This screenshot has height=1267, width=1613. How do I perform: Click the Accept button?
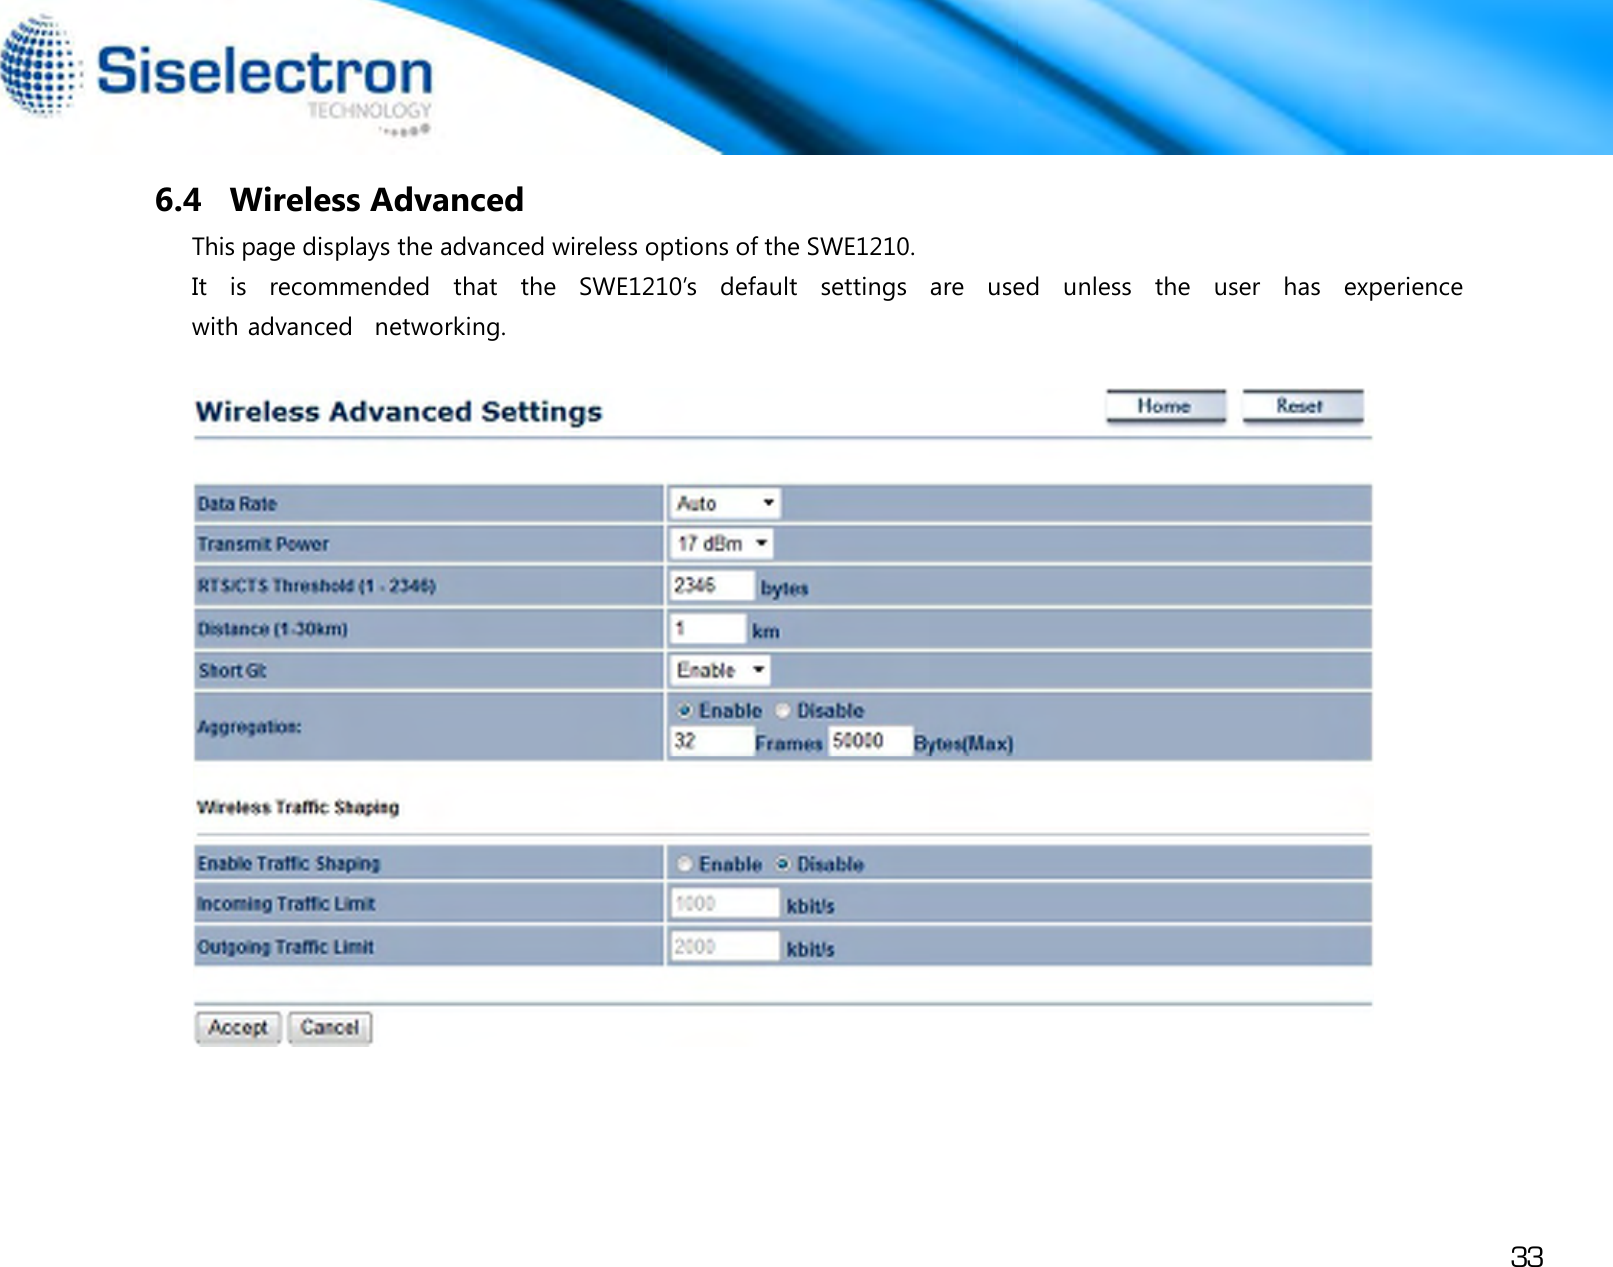[238, 1028]
